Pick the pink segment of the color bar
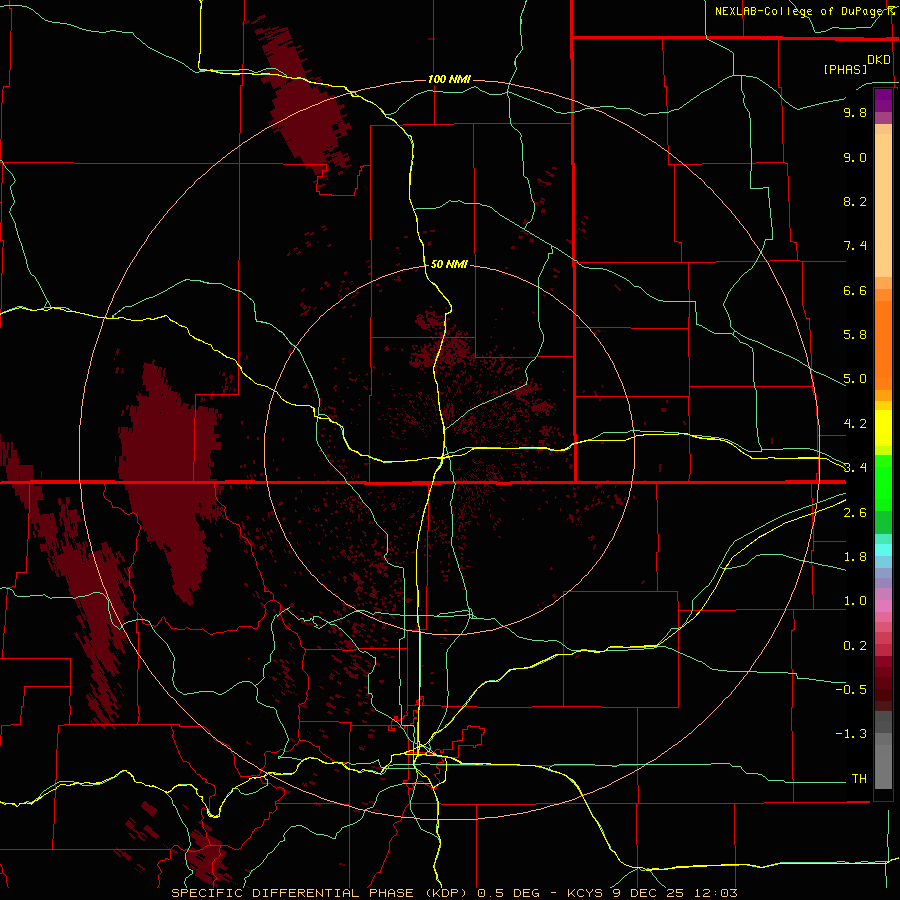 point(883,606)
